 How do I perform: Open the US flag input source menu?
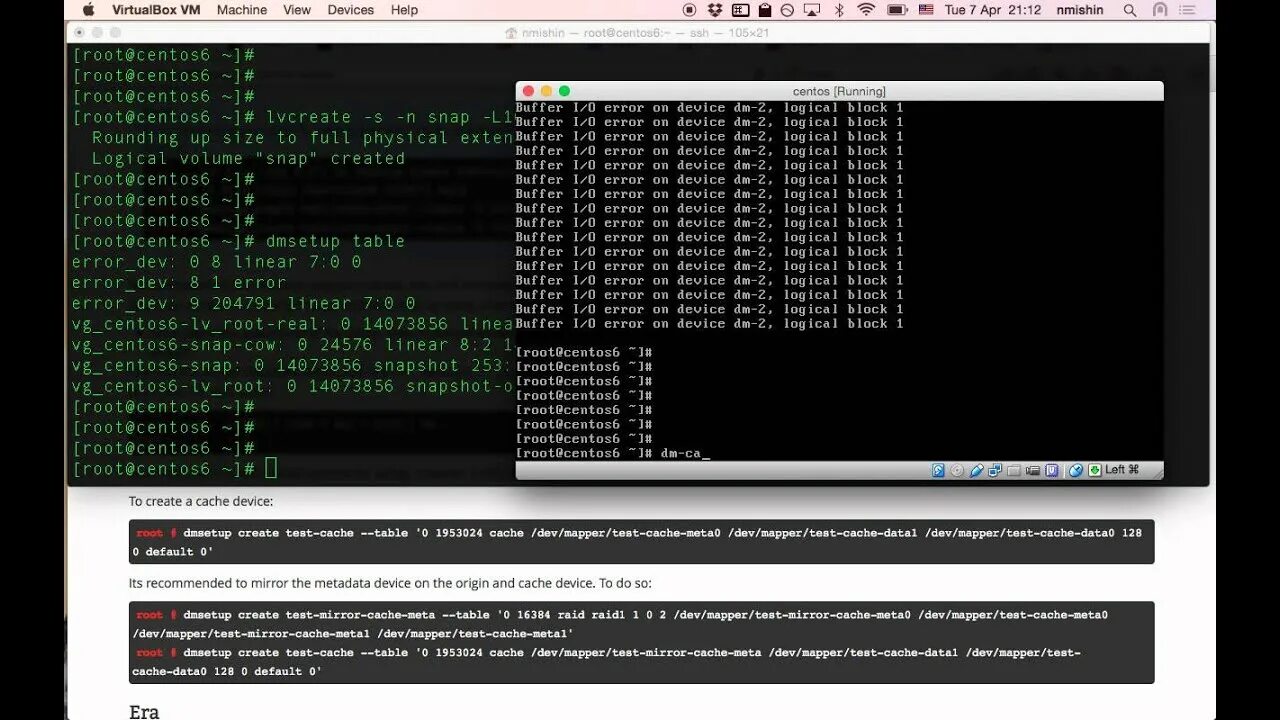(x=925, y=10)
